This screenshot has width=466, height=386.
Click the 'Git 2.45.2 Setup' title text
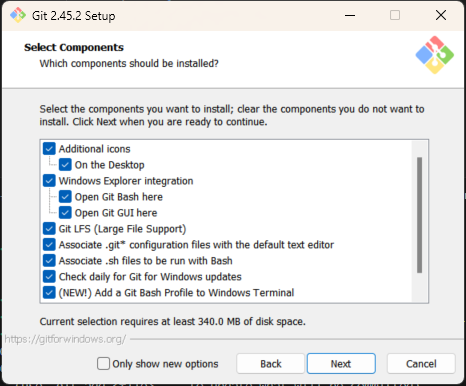(x=74, y=16)
